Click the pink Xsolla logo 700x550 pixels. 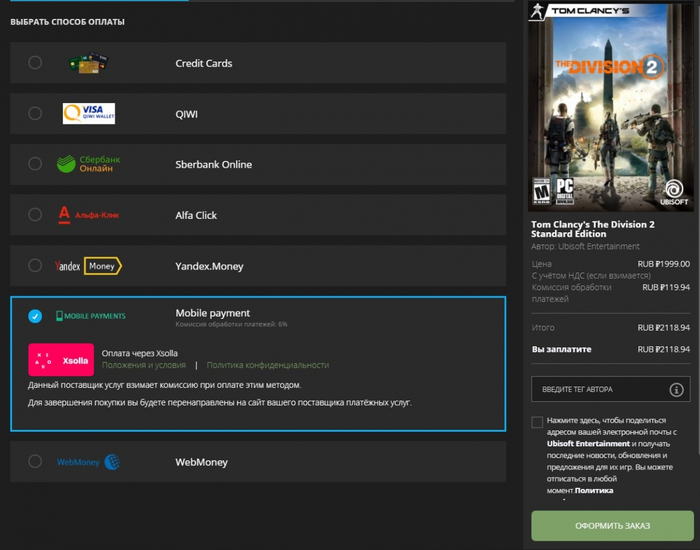tap(61, 360)
